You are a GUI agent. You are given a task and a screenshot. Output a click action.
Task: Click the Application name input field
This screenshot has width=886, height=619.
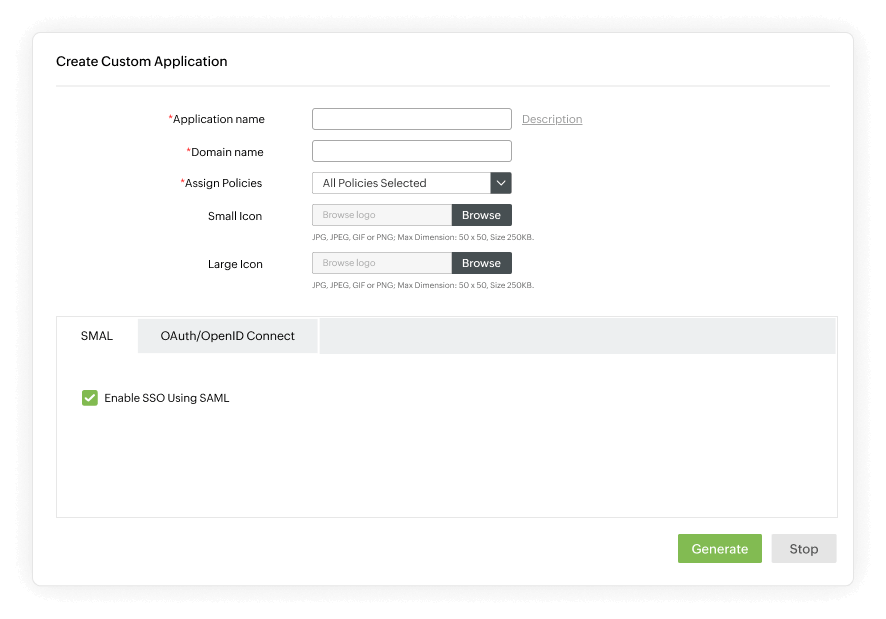tap(411, 118)
